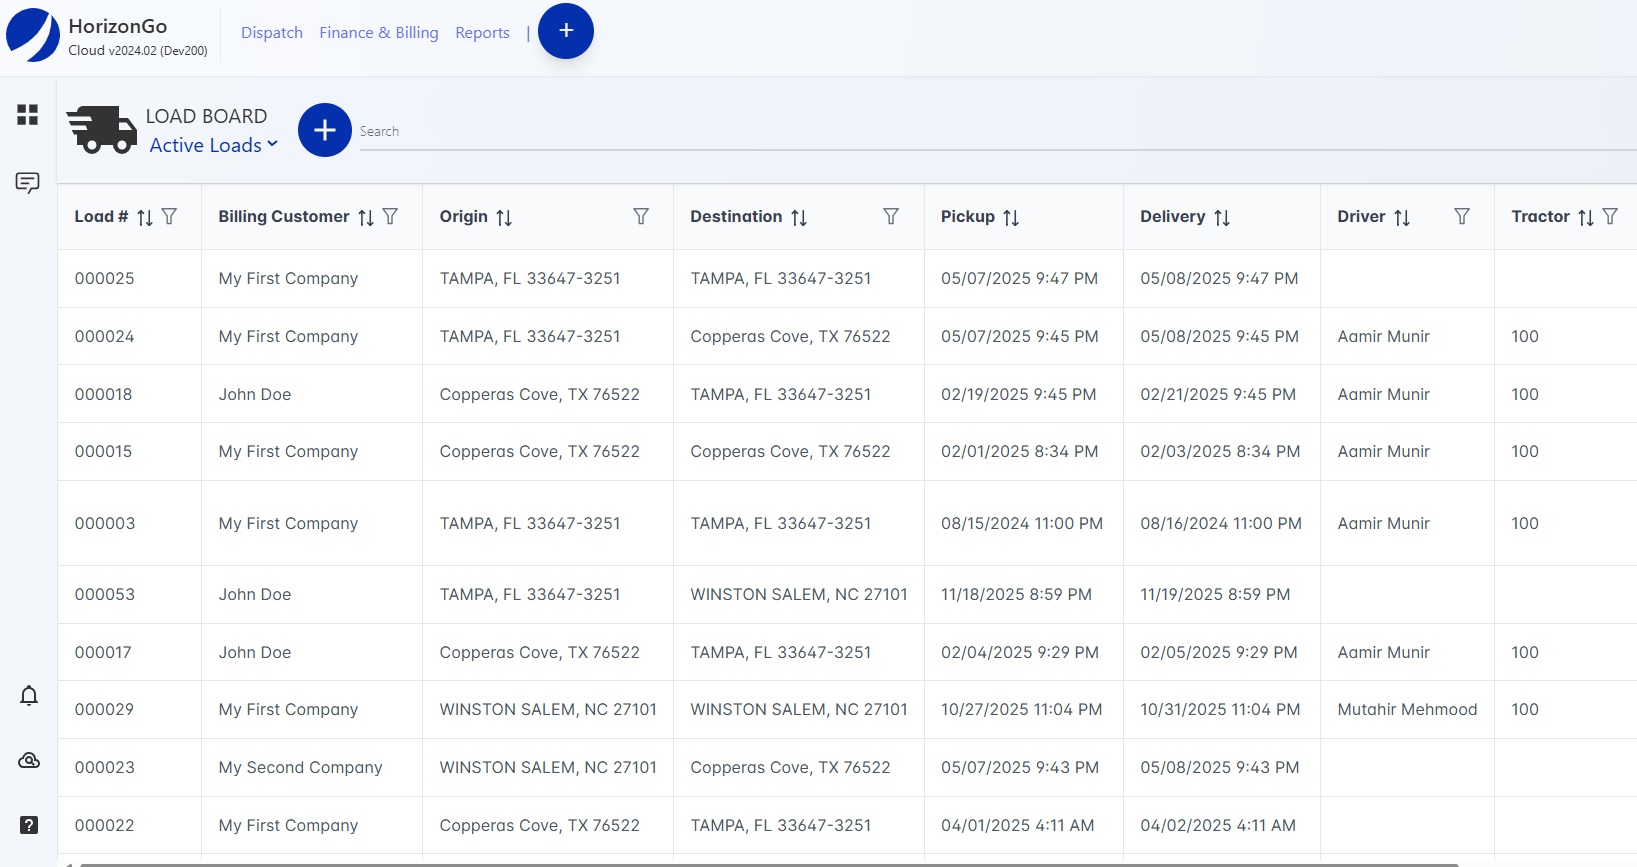Open the Origin column filter
This screenshot has height=867, width=1637.
coord(641,217)
